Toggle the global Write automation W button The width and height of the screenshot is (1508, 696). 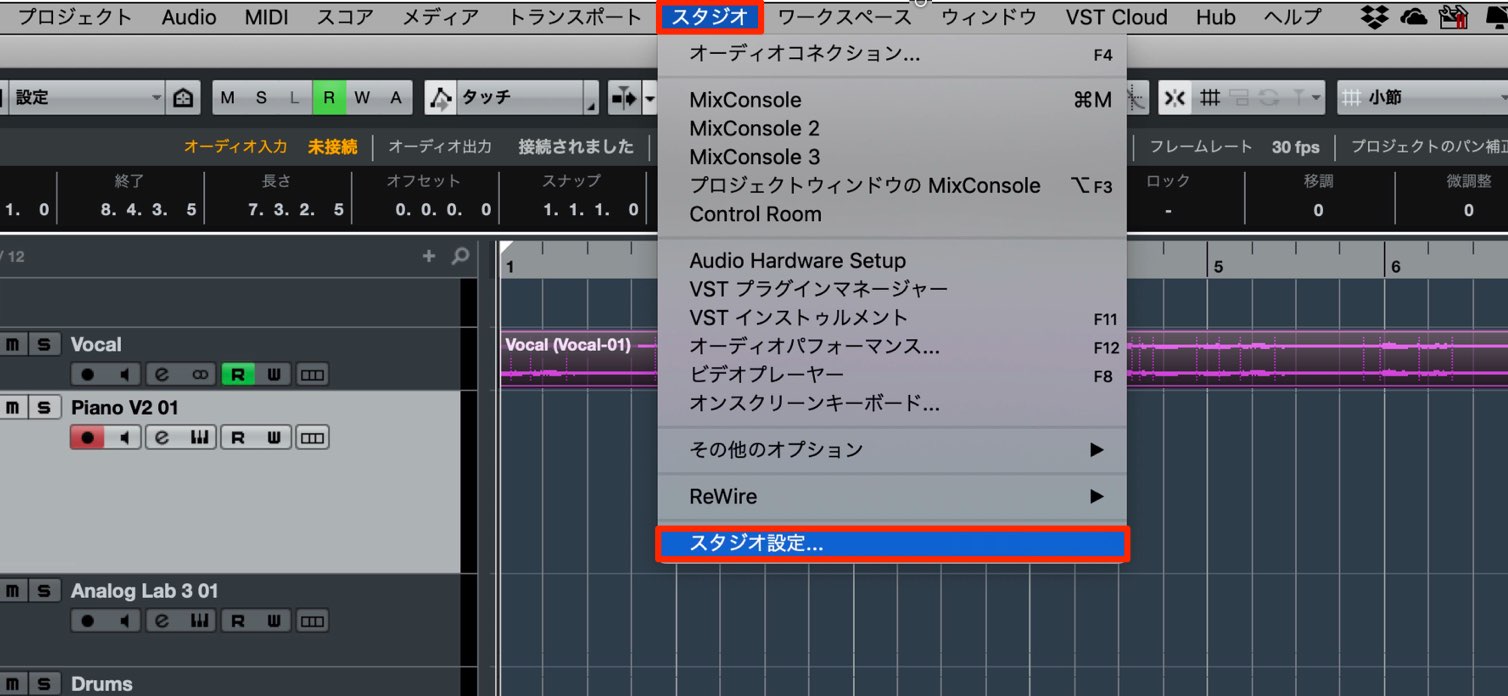(362, 97)
